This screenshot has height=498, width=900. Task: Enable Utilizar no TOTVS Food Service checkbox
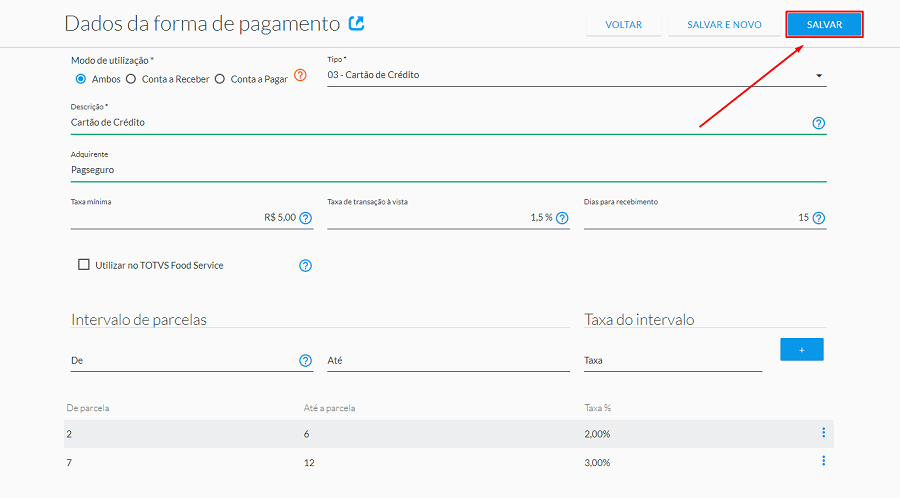[x=84, y=264]
